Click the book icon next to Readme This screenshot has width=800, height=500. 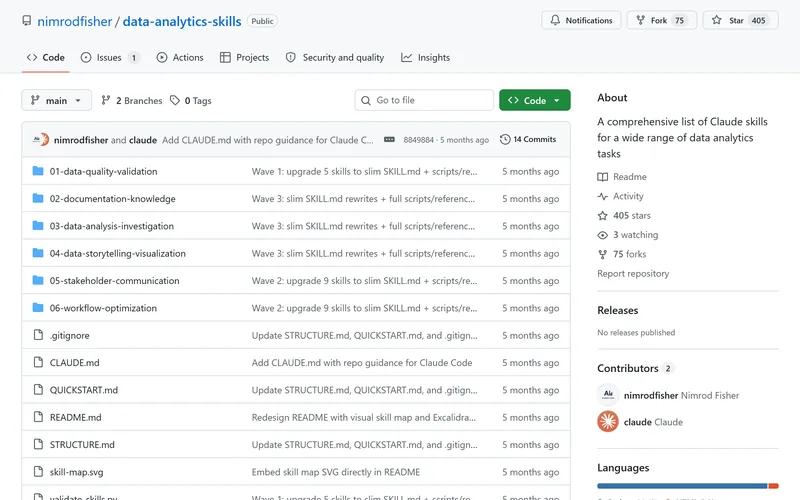click(x=603, y=177)
